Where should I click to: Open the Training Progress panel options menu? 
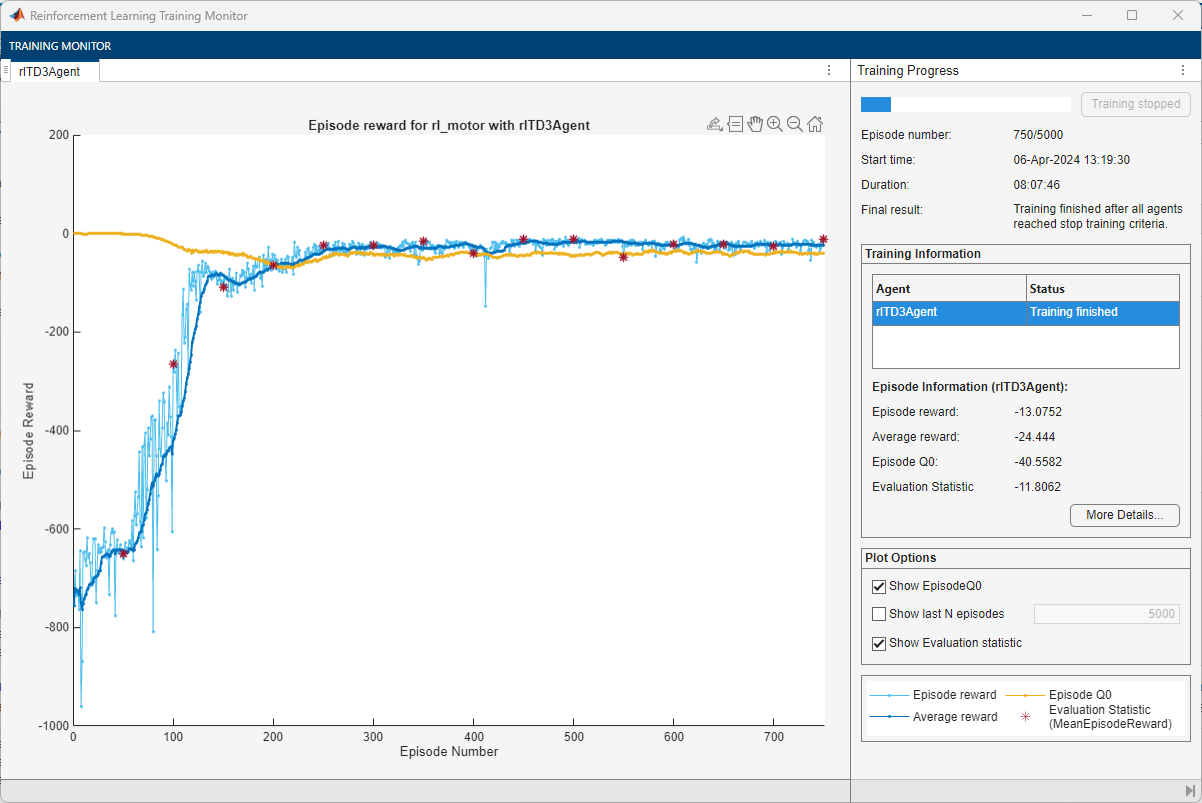pos(1183,71)
